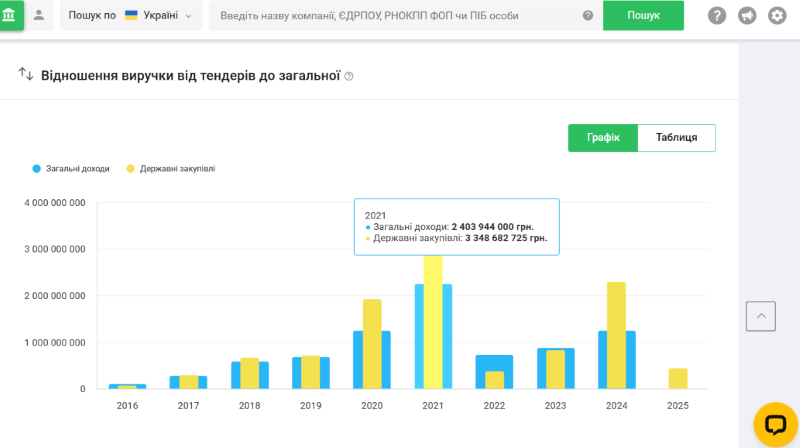The width and height of the screenshot is (800, 448).
Task: Click the green bank building icon
Action: click(9, 15)
